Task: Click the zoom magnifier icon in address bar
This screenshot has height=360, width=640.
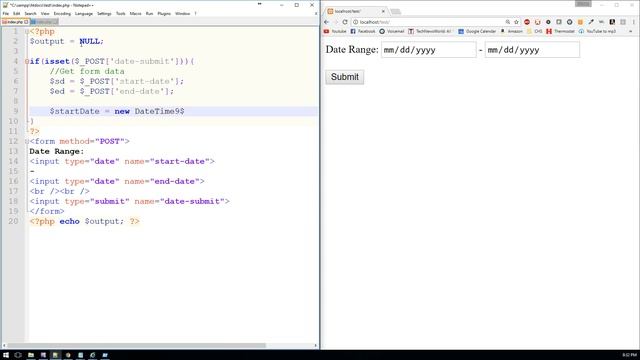Action: 508,22
